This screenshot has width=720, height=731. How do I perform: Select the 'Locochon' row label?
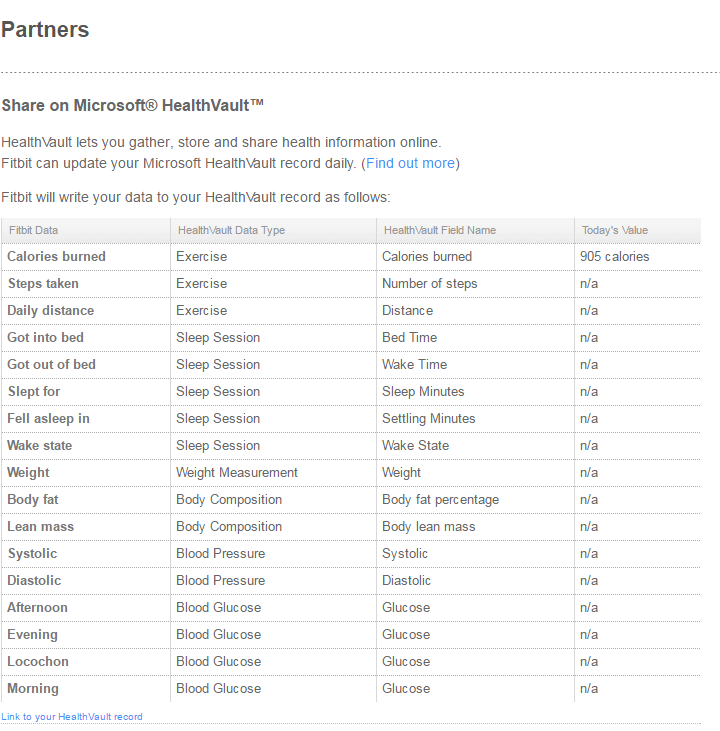37,662
